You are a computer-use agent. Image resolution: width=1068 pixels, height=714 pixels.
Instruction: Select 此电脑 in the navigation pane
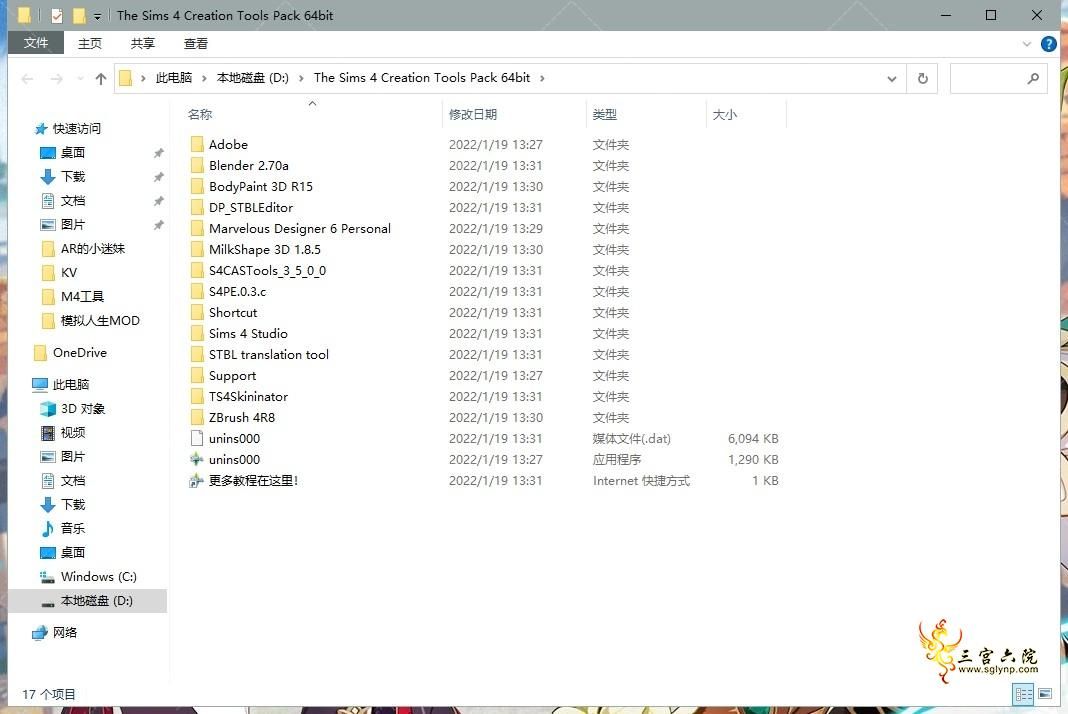[71, 384]
